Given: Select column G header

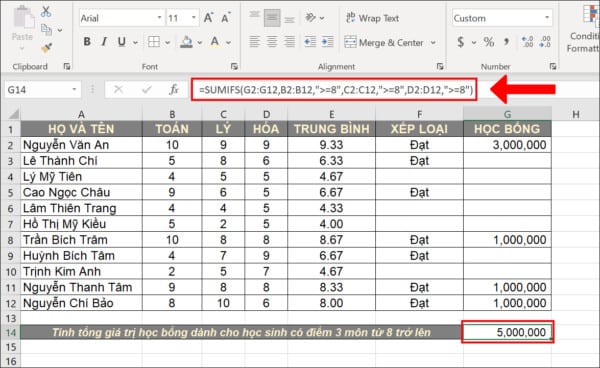Looking at the screenshot, I should (507, 114).
